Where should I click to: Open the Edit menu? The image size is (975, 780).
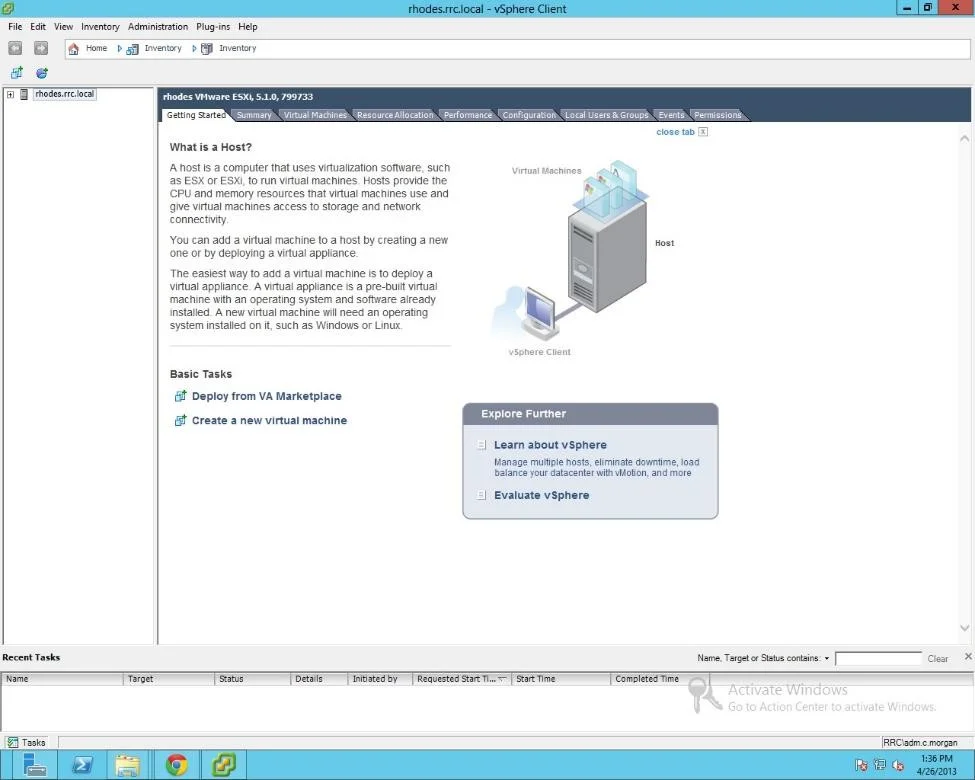pyautogui.click(x=38, y=27)
